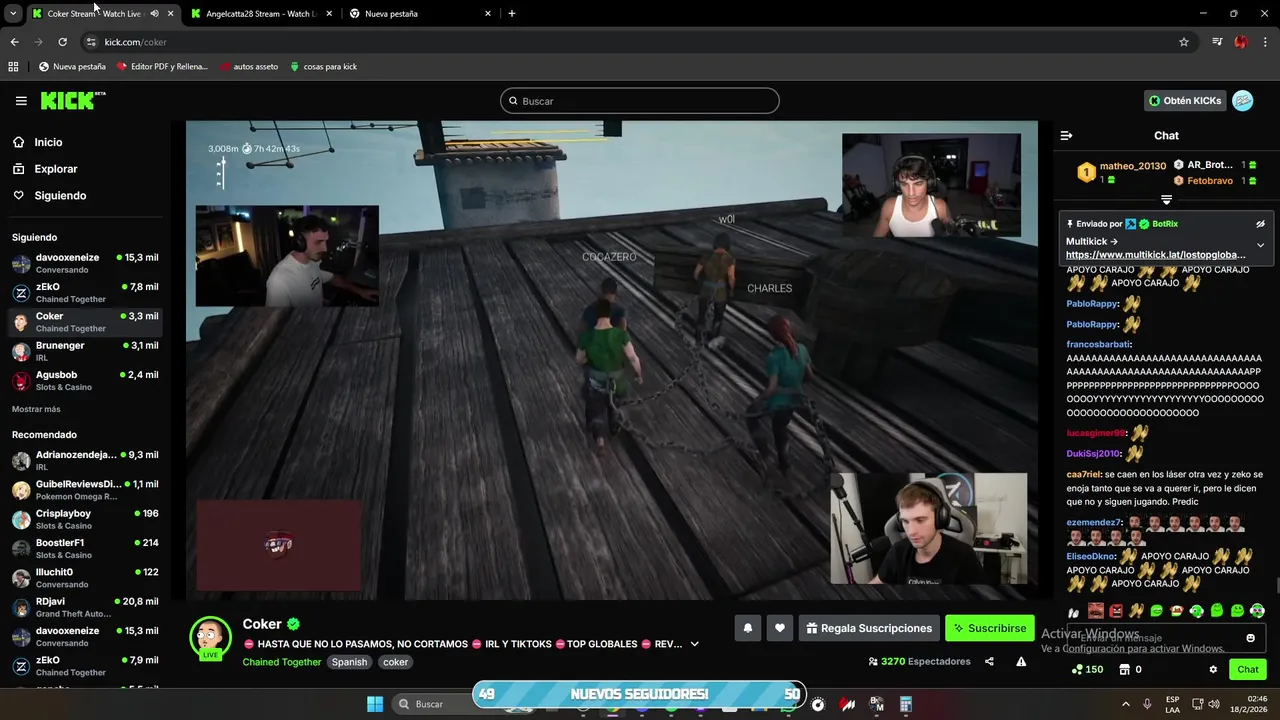1280x720 pixels.
Task: Collapse the chat panel with arrow icon
Action: pyautogui.click(x=1066, y=135)
